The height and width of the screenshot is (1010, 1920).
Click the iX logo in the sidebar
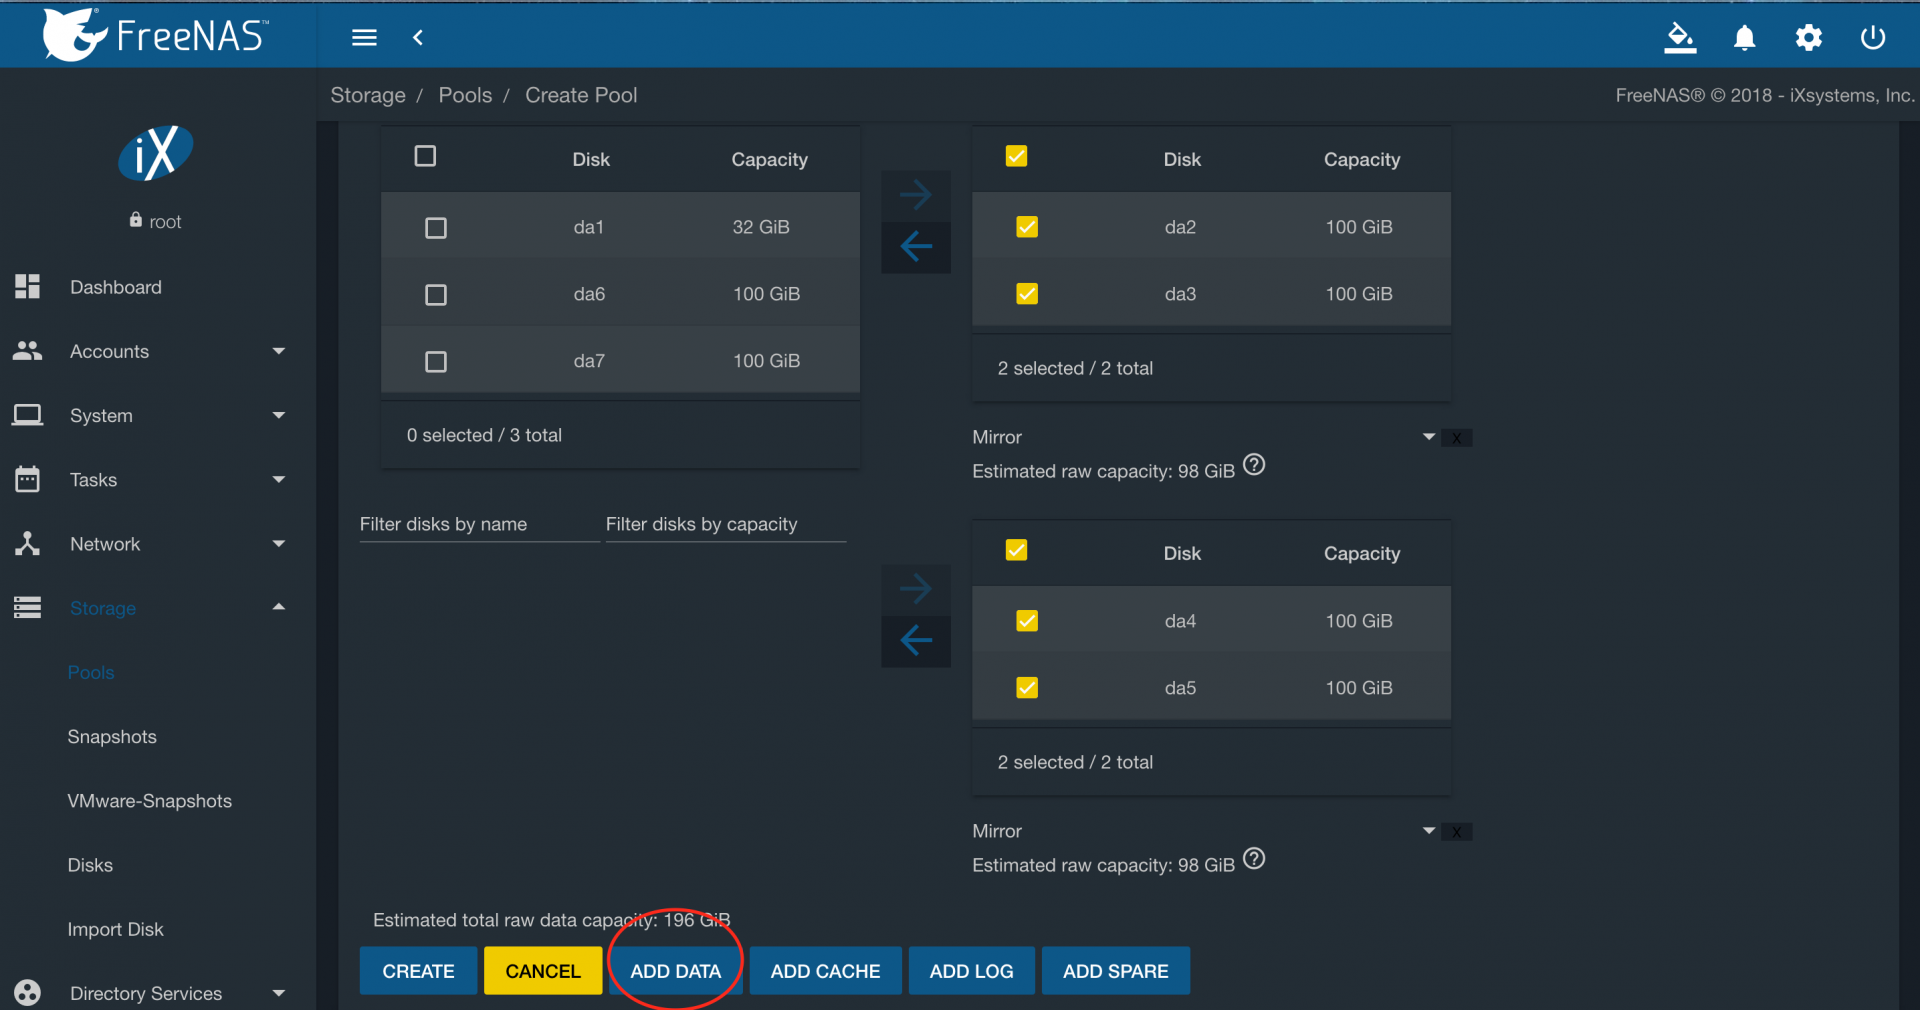(x=155, y=153)
